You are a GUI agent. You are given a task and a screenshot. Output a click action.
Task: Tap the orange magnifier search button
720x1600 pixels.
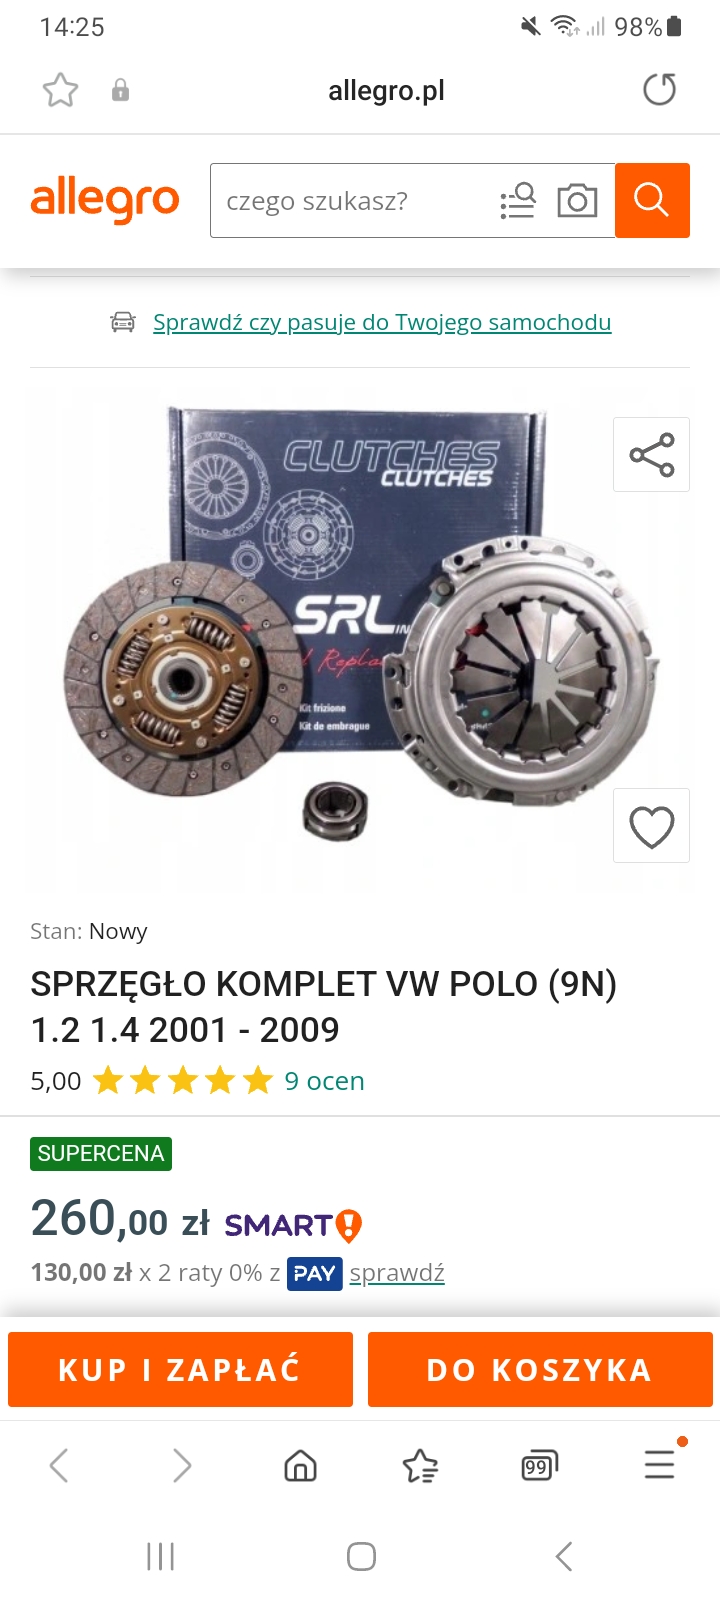click(652, 200)
